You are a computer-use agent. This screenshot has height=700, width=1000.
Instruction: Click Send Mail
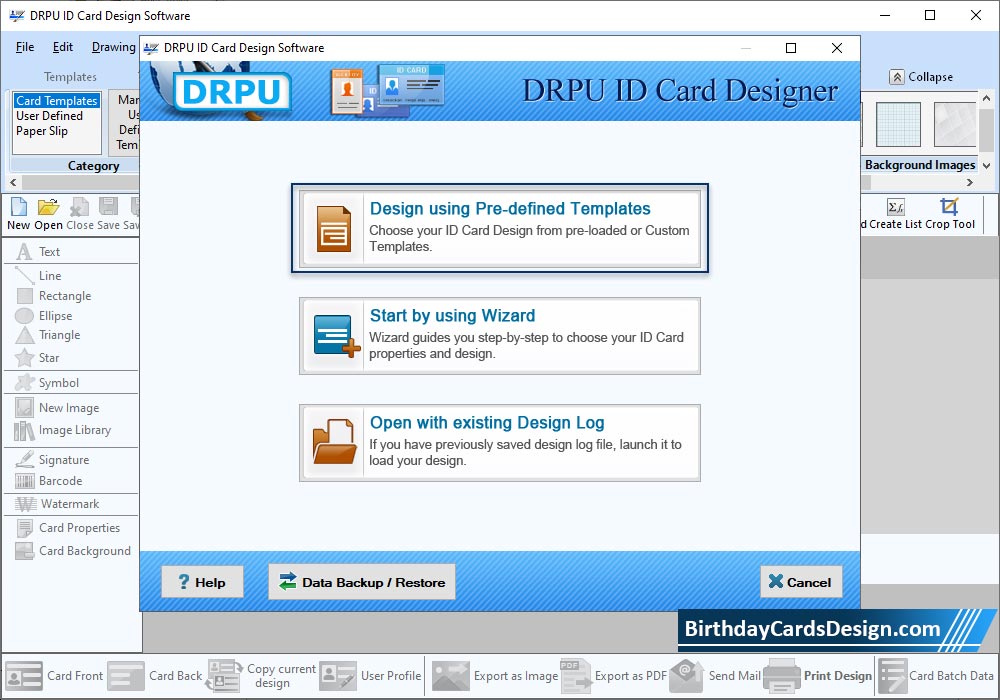coord(716,676)
